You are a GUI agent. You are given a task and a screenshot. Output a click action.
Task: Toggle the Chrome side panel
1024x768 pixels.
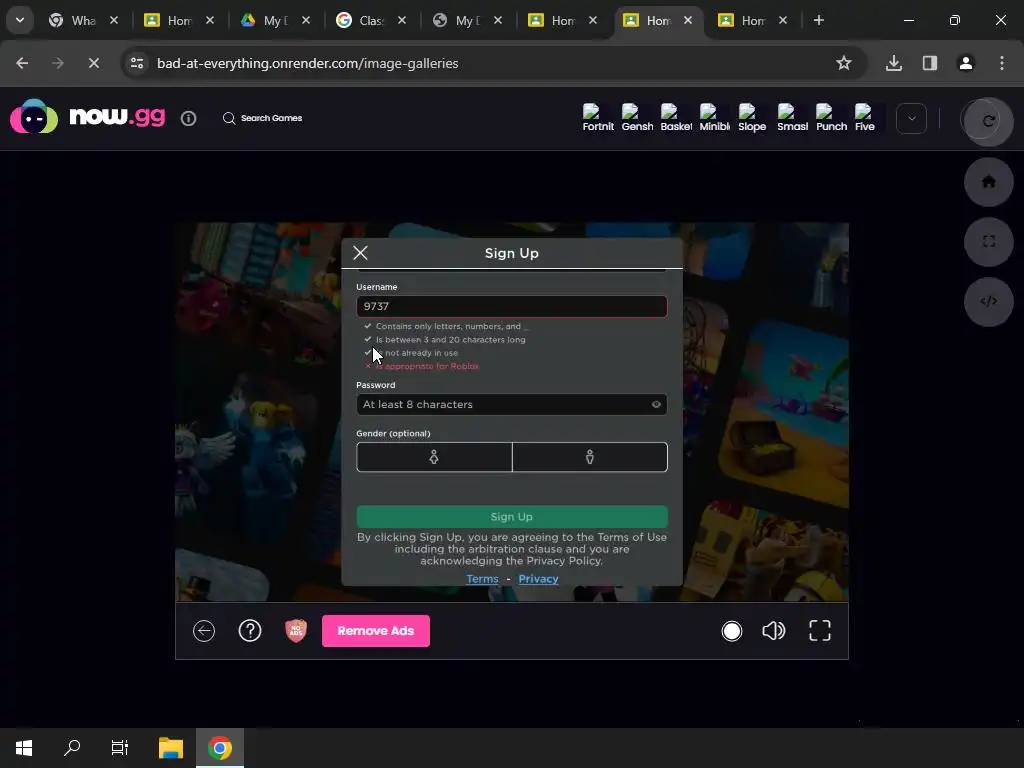pos(930,63)
